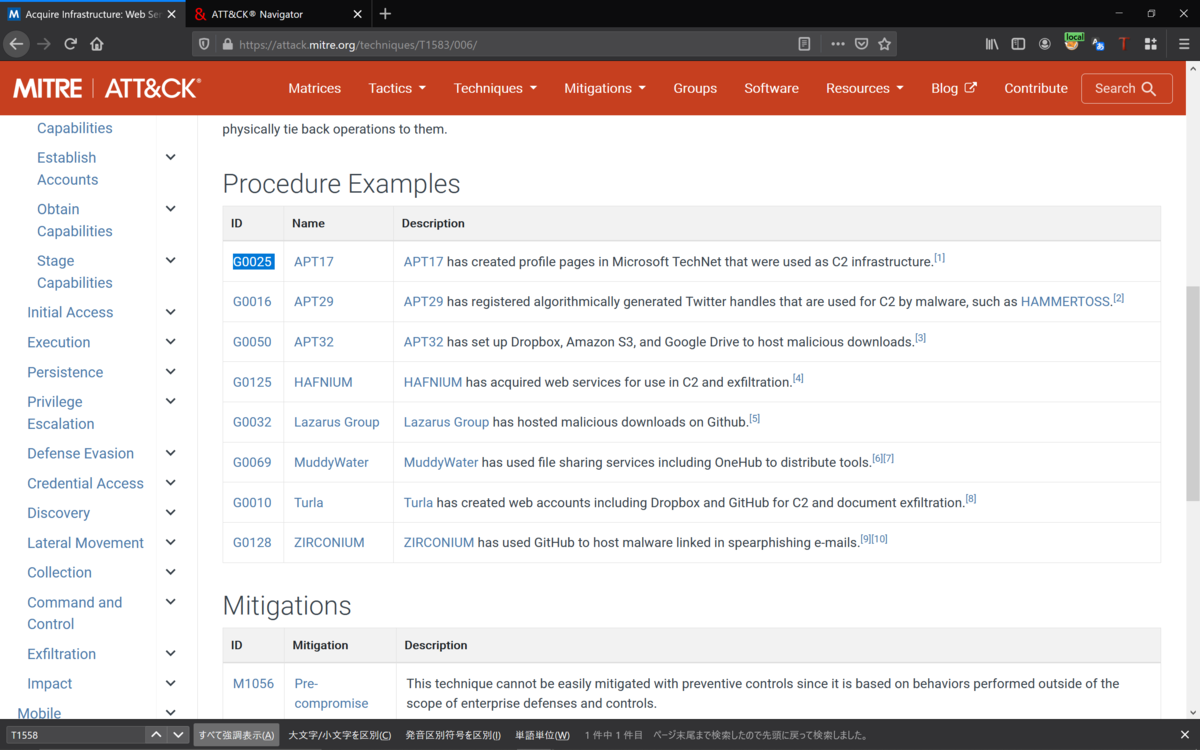Open Command and Control in sidebar

coord(75,613)
